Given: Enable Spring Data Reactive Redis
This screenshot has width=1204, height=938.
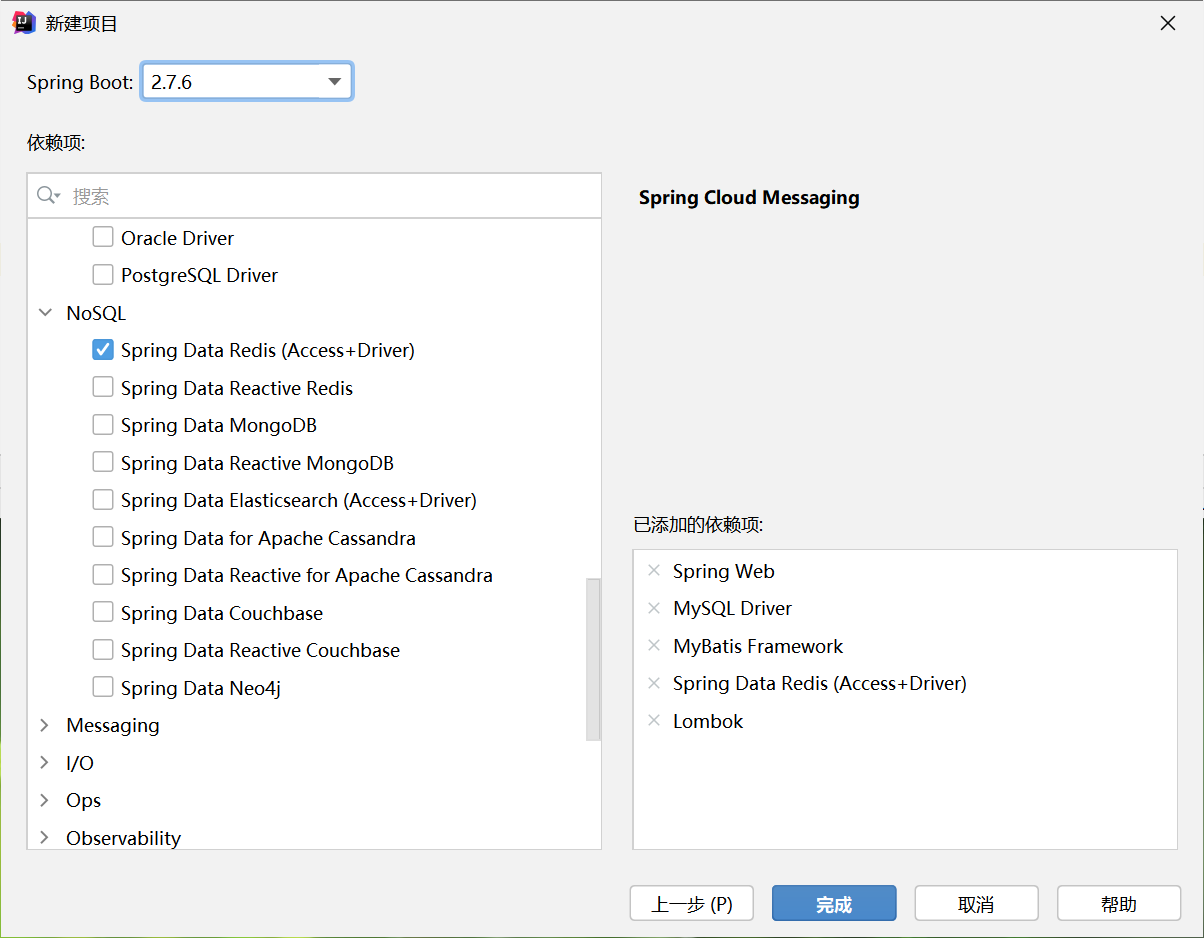Looking at the screenshot, I should 103,388.
